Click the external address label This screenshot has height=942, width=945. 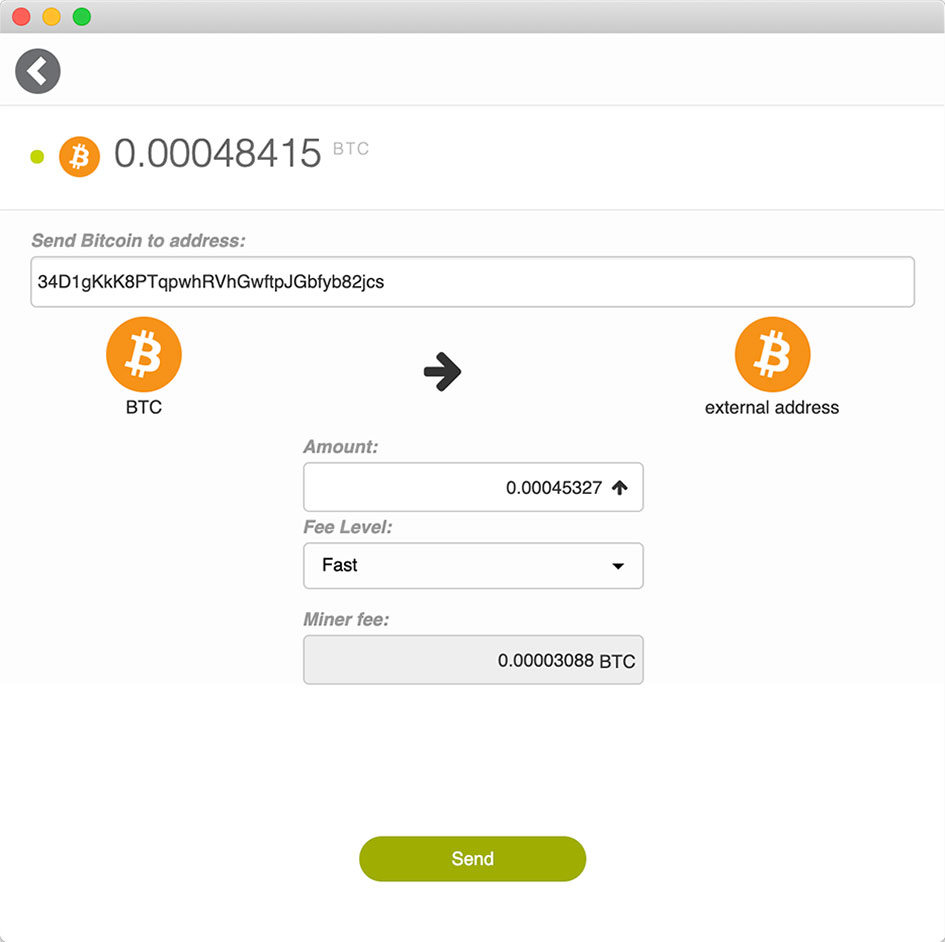click(x=772, y=407)
